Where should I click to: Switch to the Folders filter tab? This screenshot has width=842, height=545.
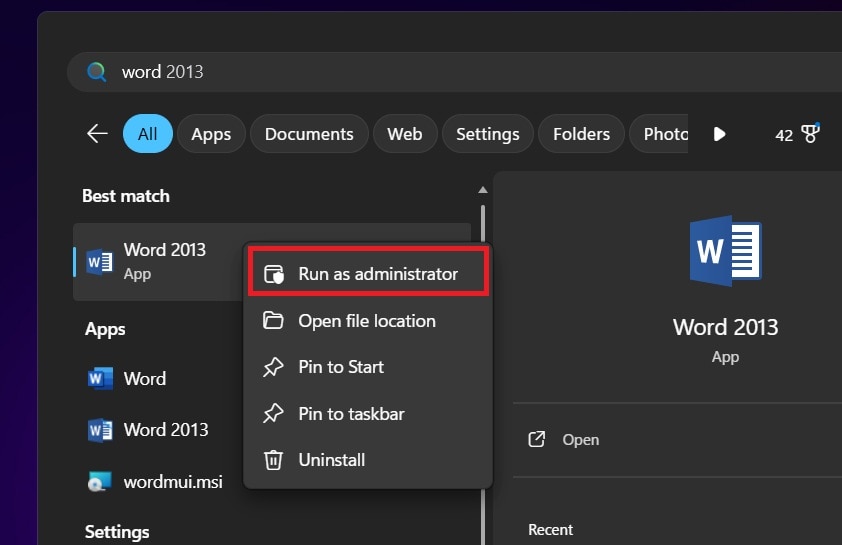pos(582,134)
